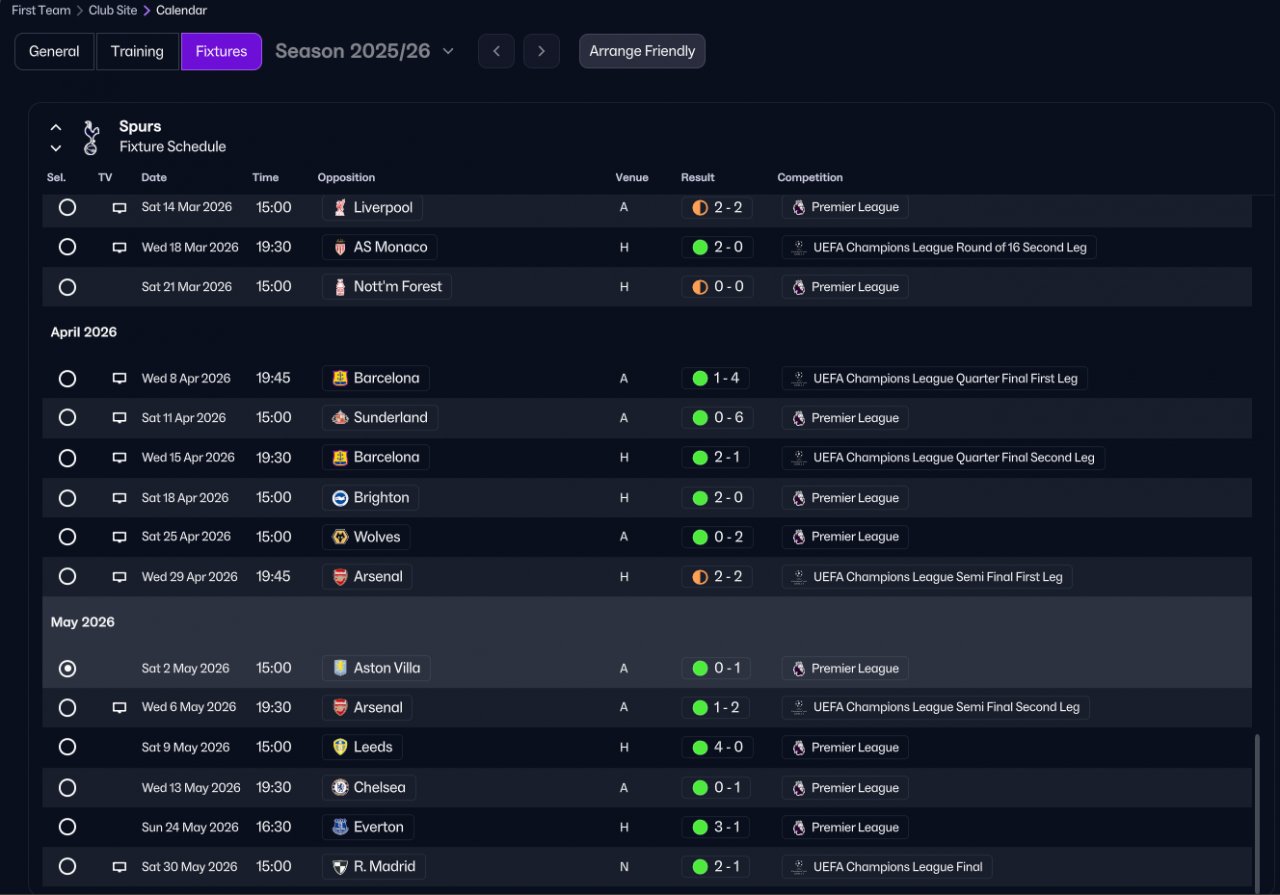Click the Chelsea club badge
The width and height of the screenshot is (1280, 895).
[340, 788]
